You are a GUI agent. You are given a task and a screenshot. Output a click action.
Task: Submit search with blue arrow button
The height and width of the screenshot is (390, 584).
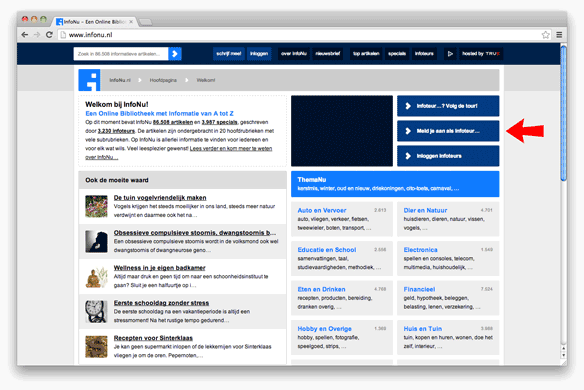pos(175,54)
